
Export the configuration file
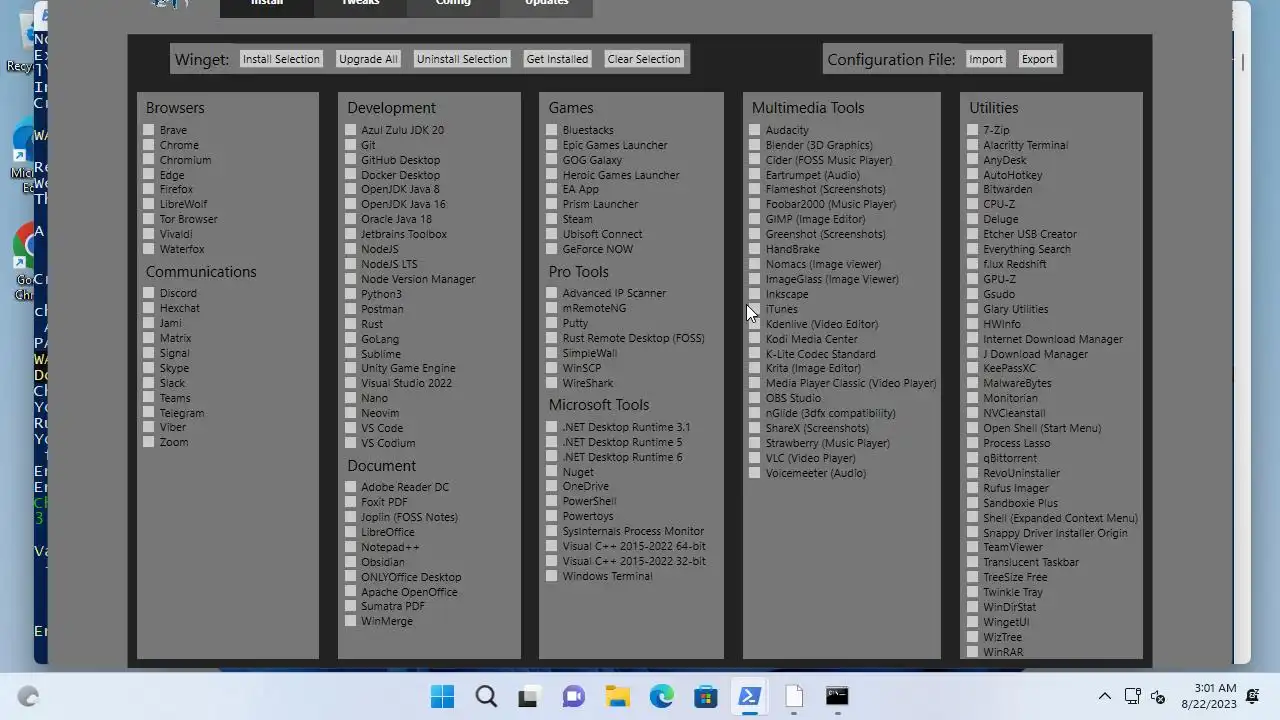pyautogui.click(x=1037, y=59)
